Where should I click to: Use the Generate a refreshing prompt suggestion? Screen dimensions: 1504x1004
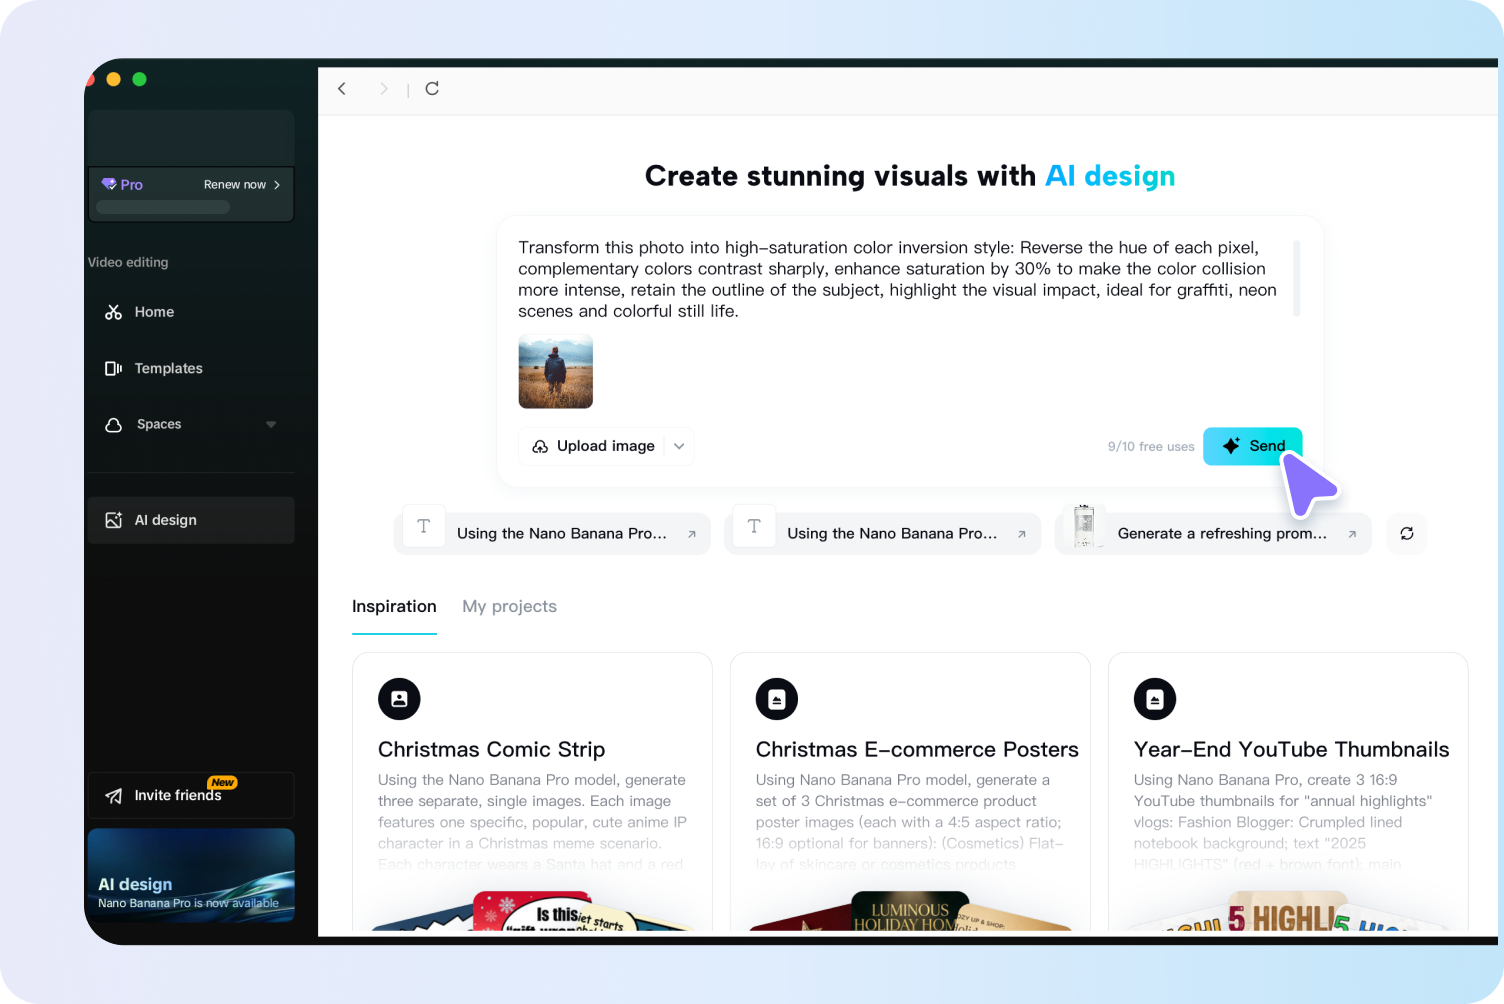click(1213, 534)
